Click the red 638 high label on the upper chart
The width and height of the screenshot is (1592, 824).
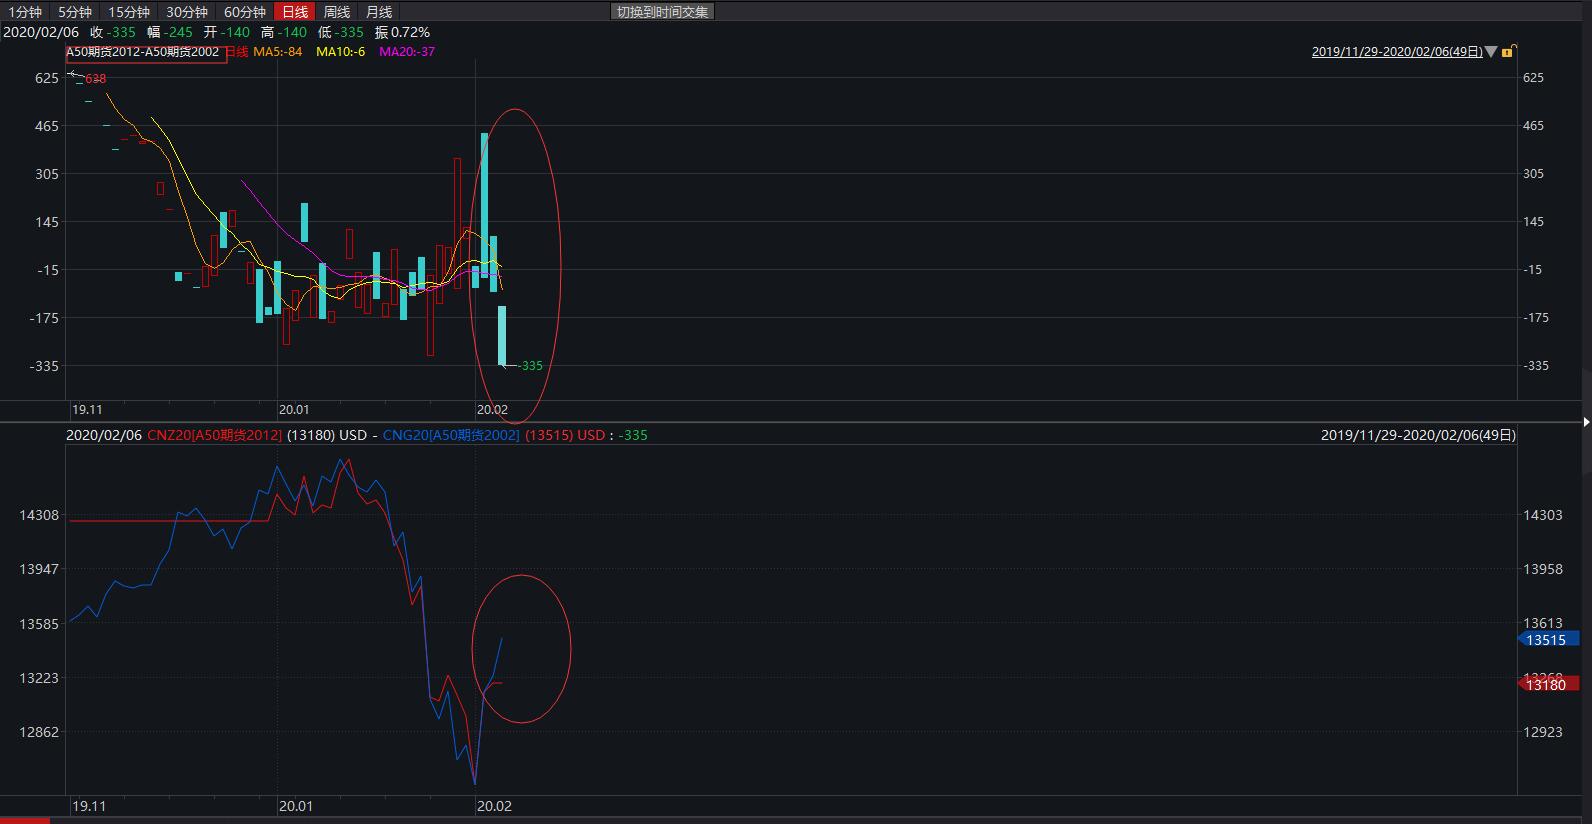click(x=95, y=78)
